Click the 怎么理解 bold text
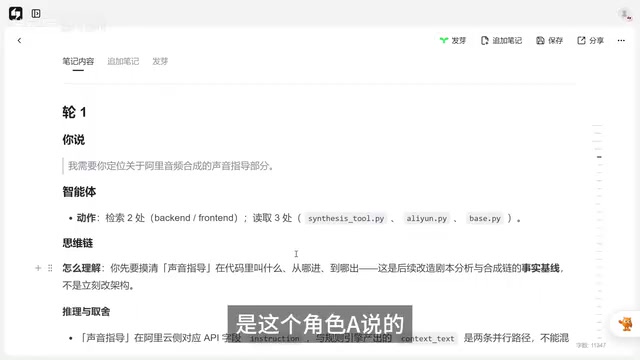640x360 pixels. 81,268
